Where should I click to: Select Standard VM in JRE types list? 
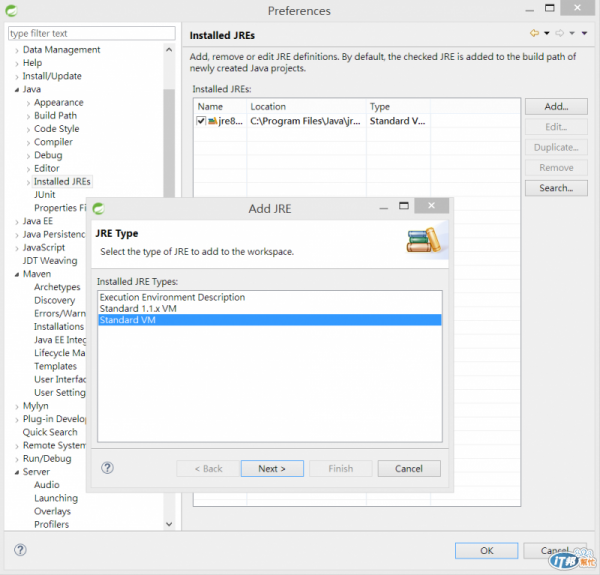pyautogui.click(x=270, y=320)
